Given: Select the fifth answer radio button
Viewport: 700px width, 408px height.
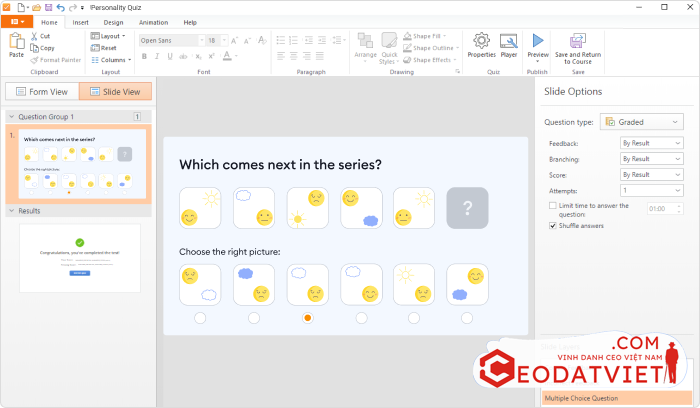Looking at the screenshot, I should [414, 318].
